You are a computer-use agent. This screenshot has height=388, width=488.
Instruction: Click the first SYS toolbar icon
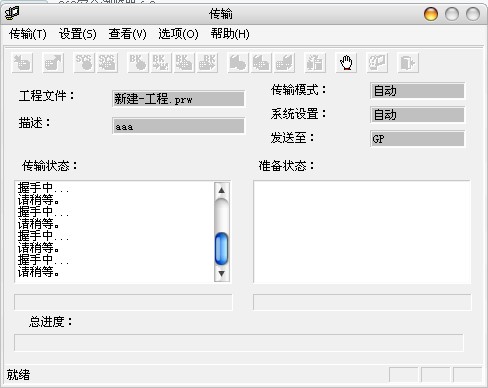[84, 63]
